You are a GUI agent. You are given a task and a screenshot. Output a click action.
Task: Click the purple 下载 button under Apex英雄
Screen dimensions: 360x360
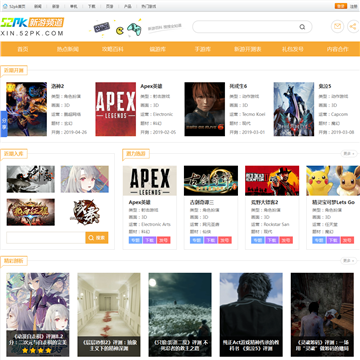coord(149,240)
